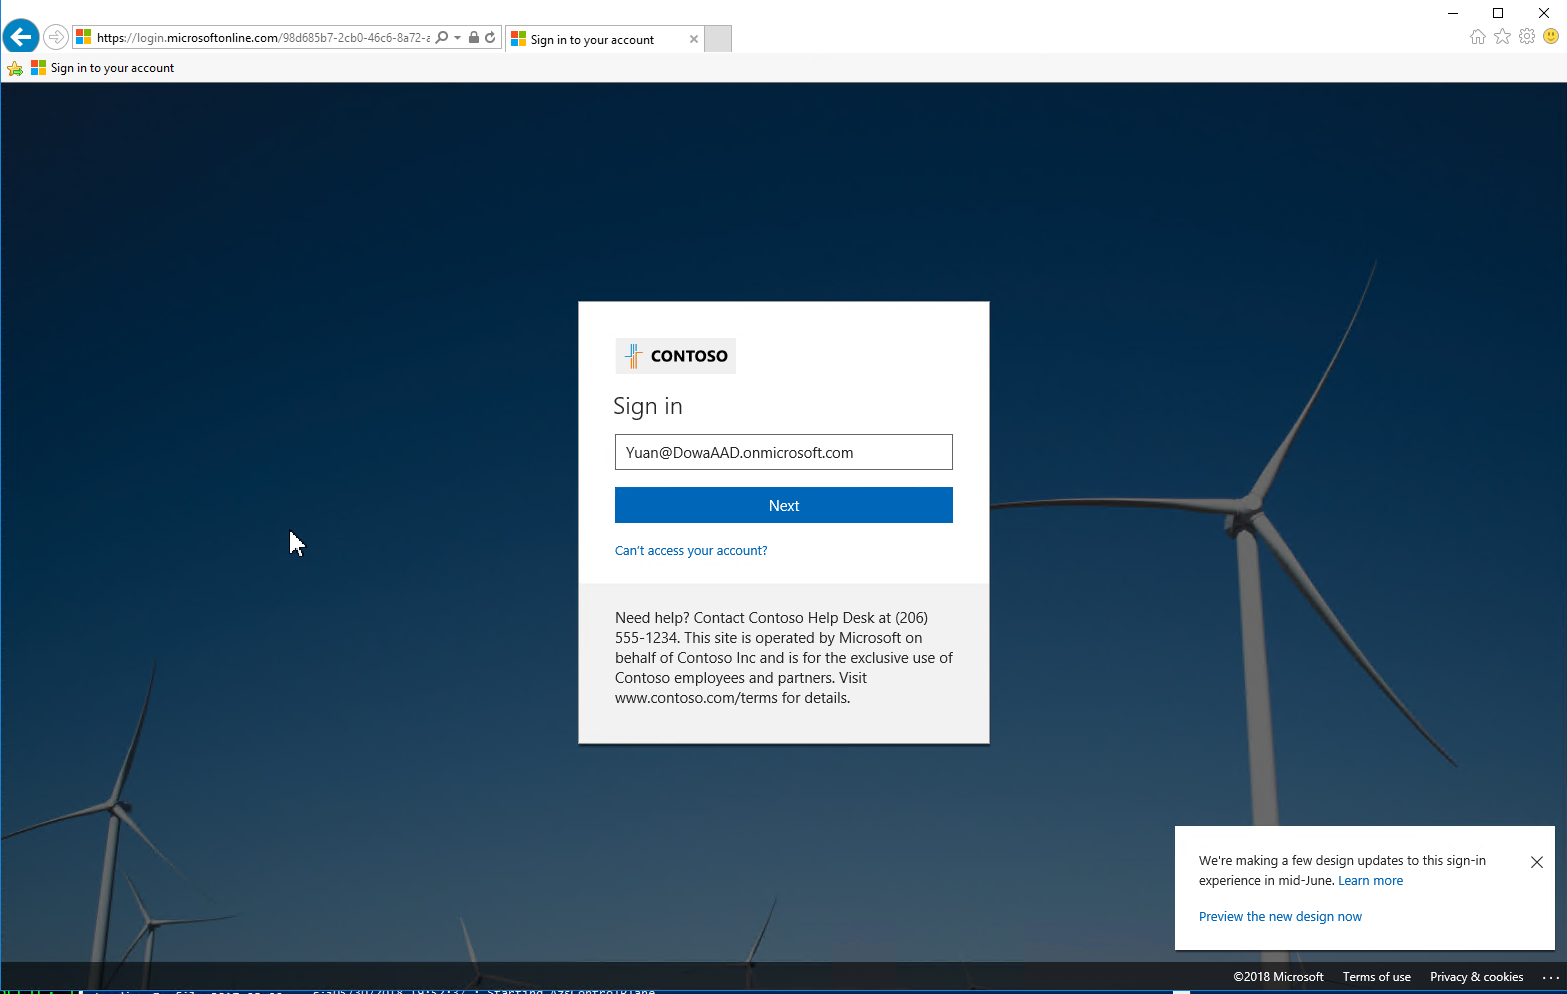Click the browser forward arrow button
The height and width of the screenshot is (994, 1567).
[x=56, y=37]
